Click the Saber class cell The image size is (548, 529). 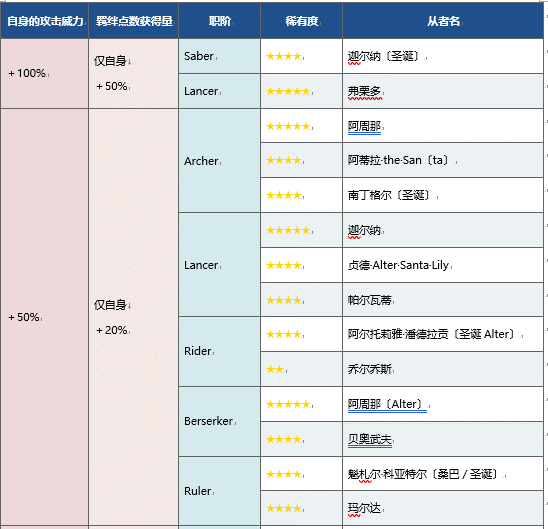click(219, 56)
